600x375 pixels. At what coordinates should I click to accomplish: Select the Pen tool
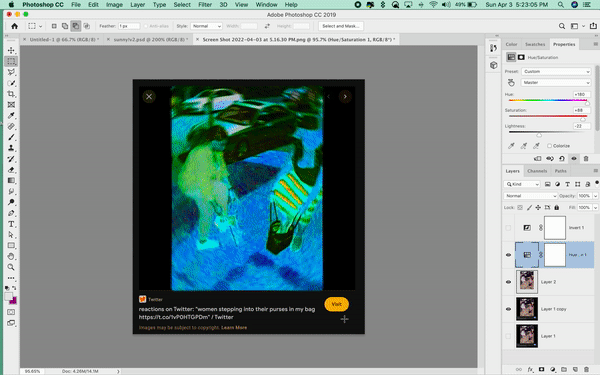point(11,213)
